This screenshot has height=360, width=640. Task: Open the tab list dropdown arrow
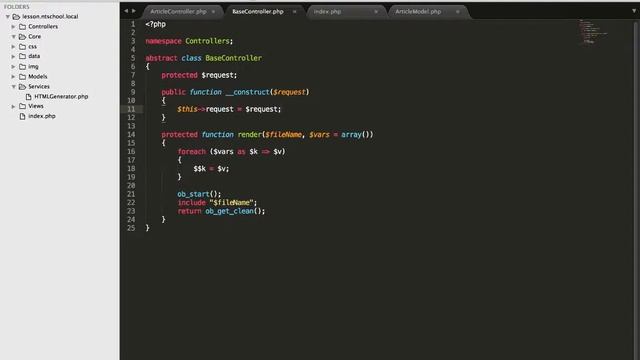point(634,11)
